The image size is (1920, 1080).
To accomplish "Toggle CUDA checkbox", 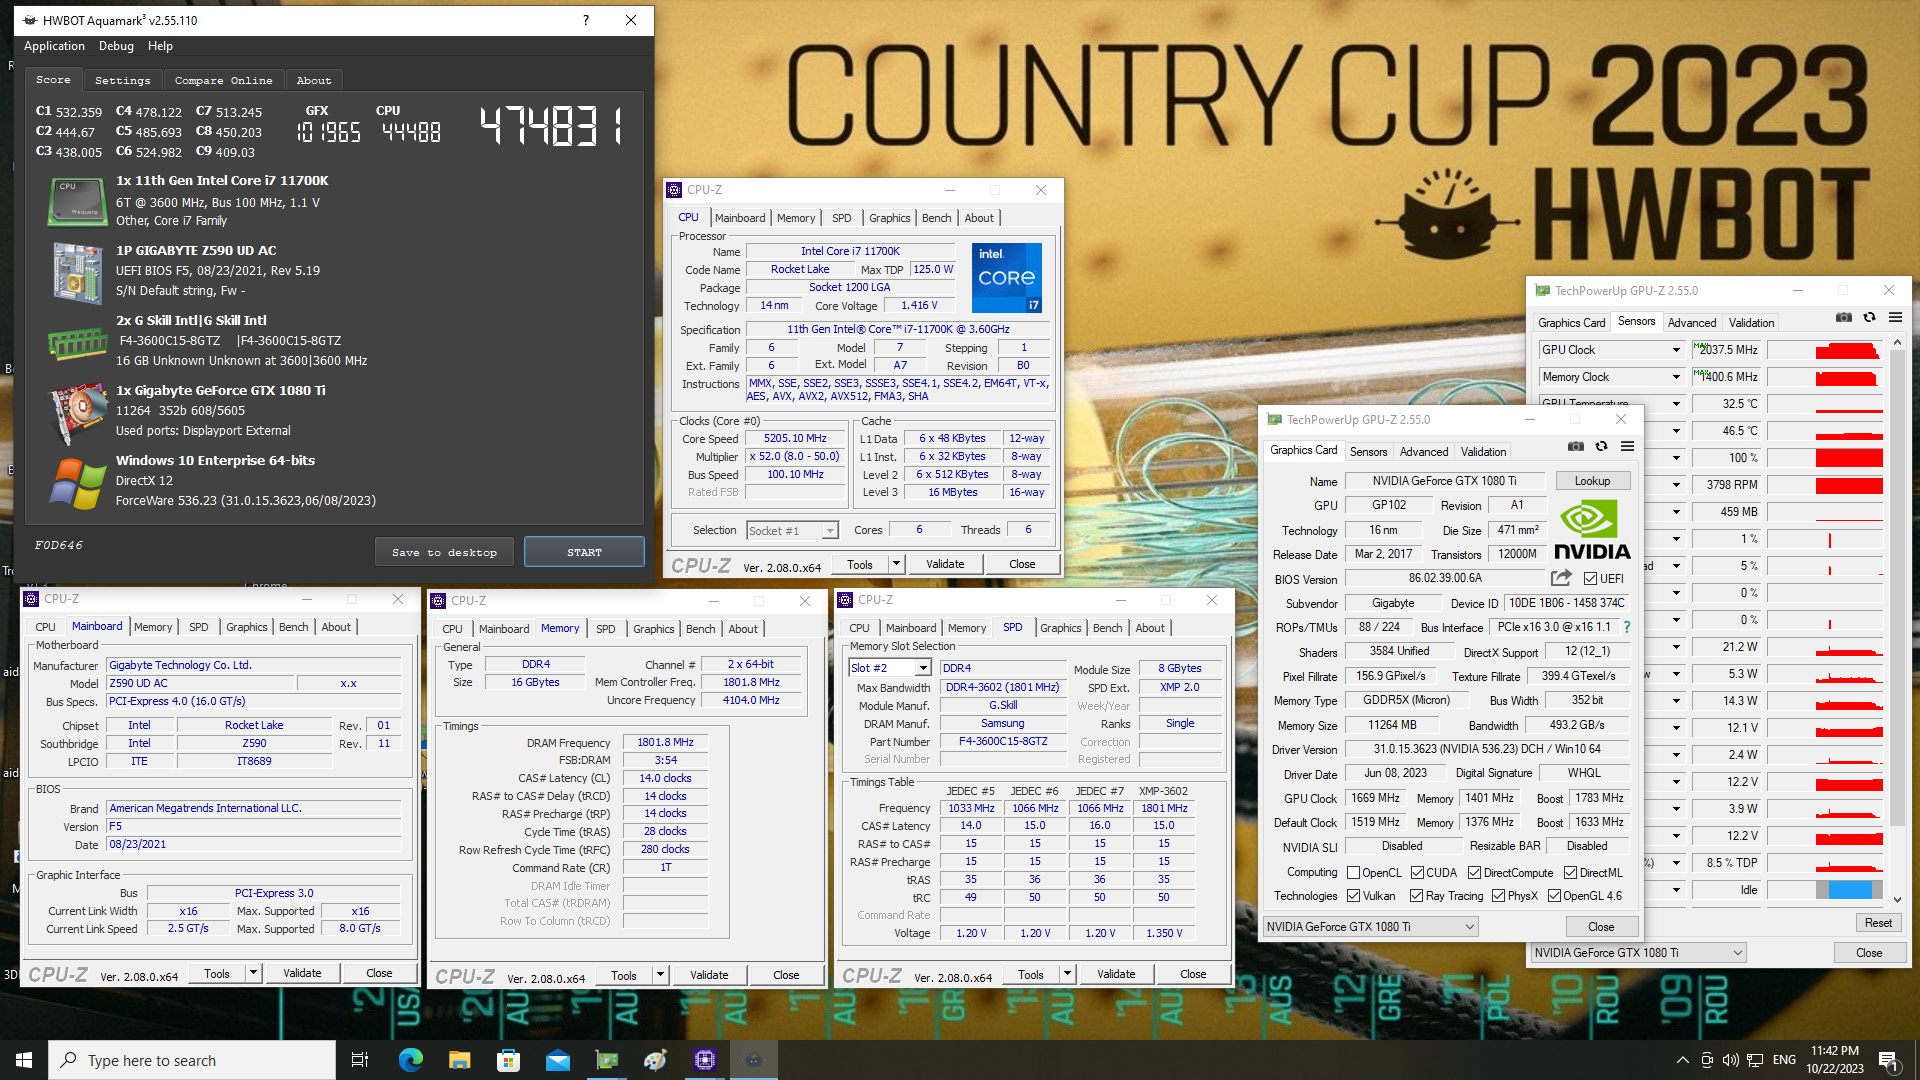I will click(1417, 873).
